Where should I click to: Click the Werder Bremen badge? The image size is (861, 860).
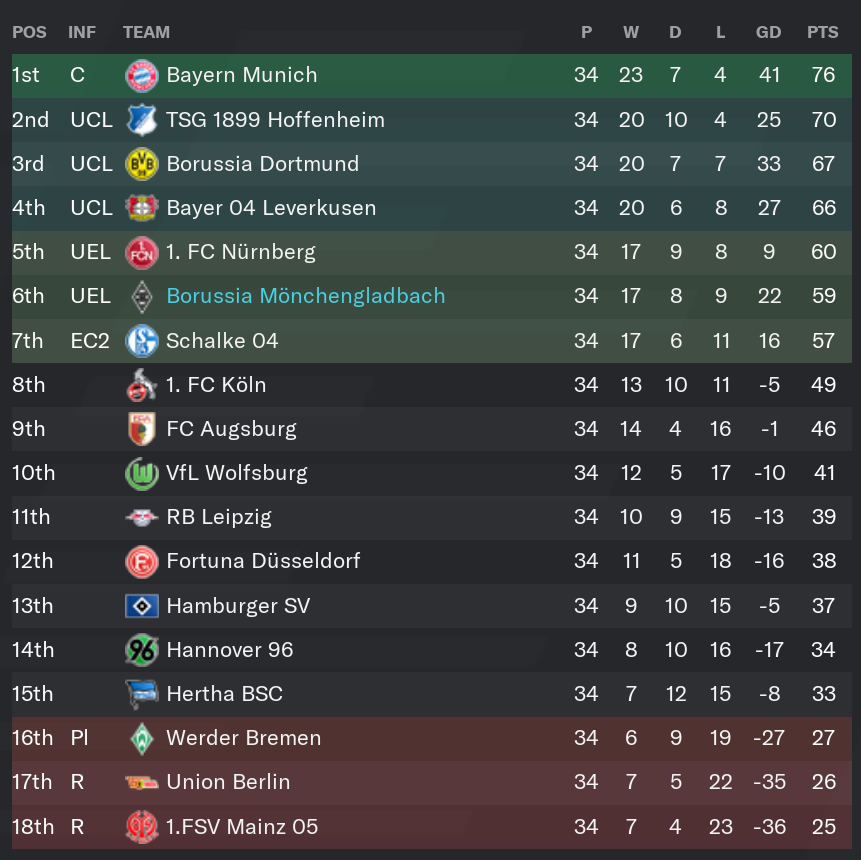click(x=142, y=738)
